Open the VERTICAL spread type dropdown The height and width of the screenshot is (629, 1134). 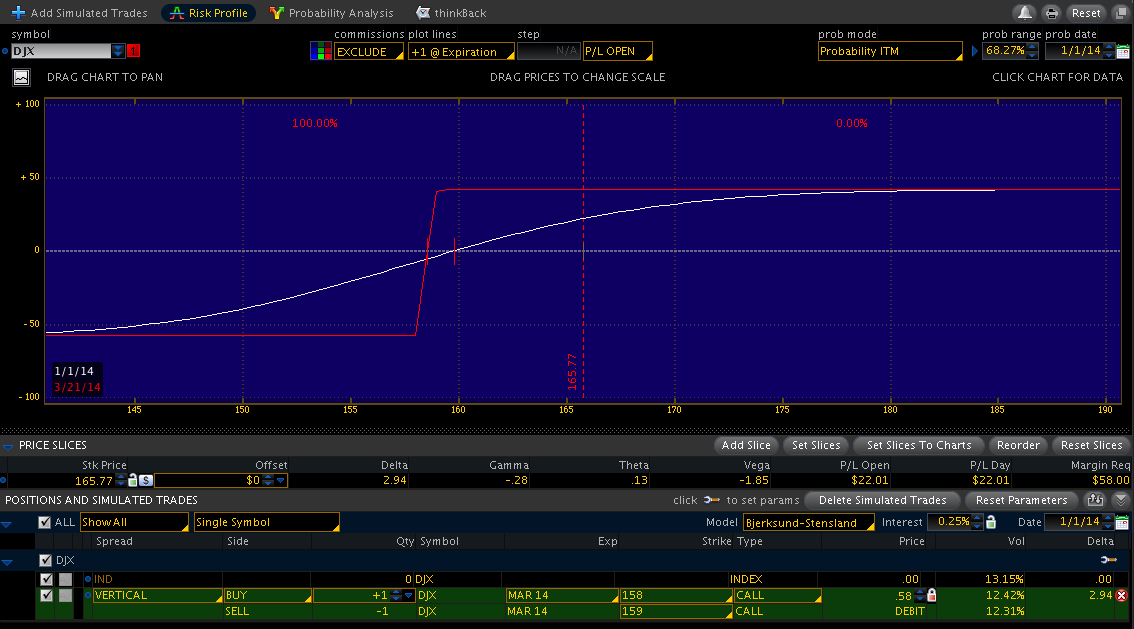(x=157, y=595)
